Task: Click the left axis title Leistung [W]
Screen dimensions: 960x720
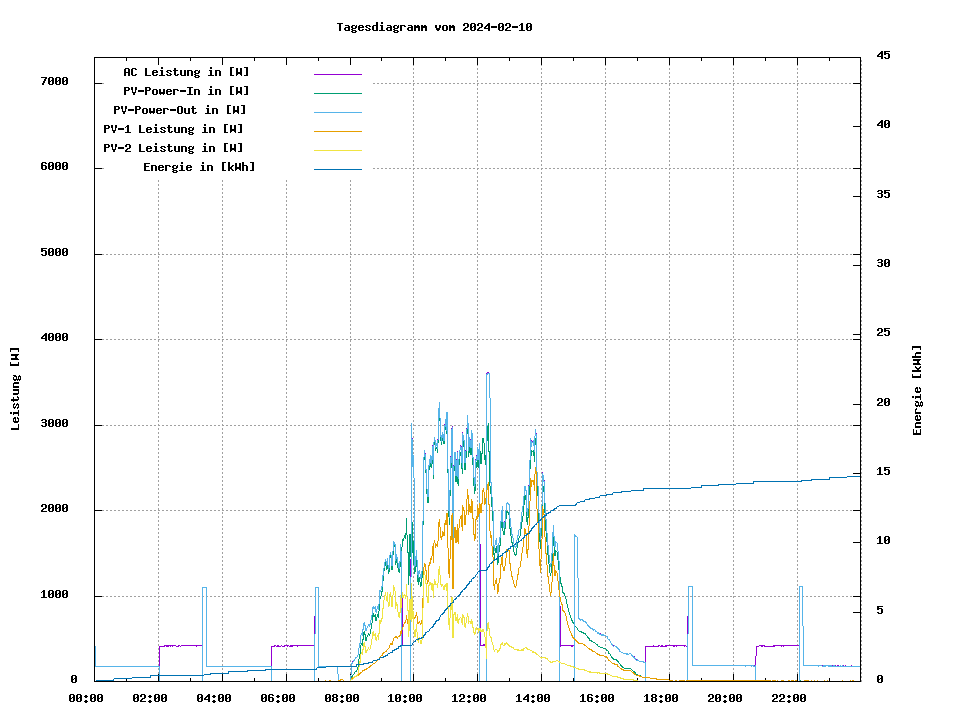Action: click(15, 388)
